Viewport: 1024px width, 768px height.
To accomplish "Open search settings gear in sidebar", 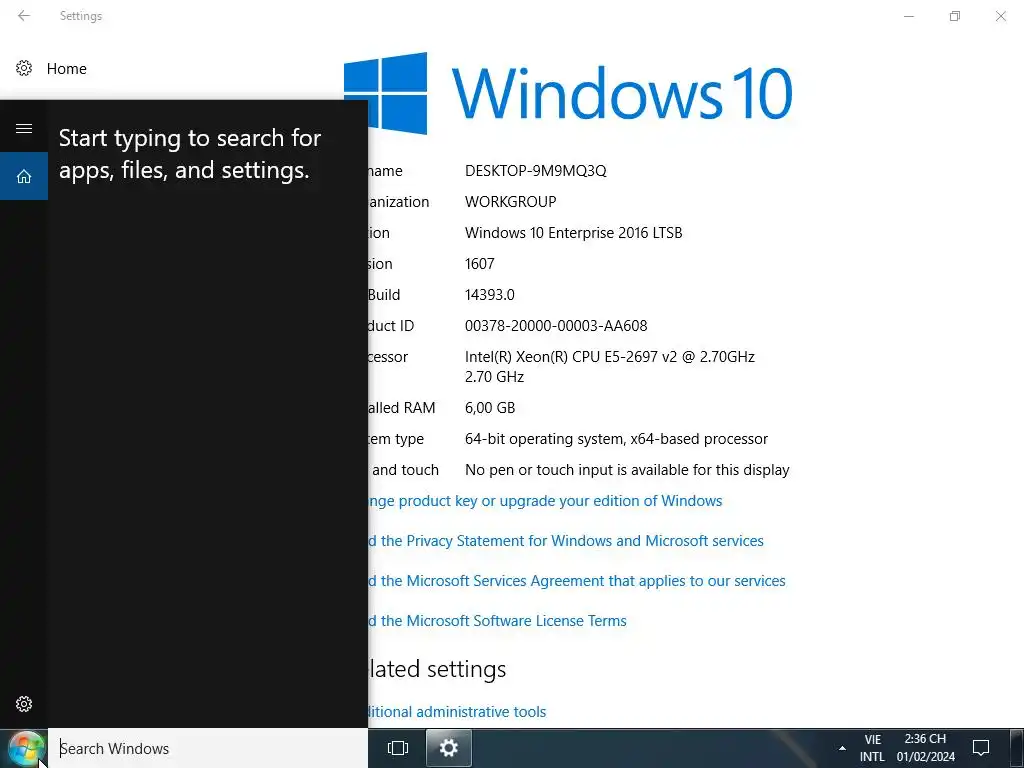I will point(24,704).
